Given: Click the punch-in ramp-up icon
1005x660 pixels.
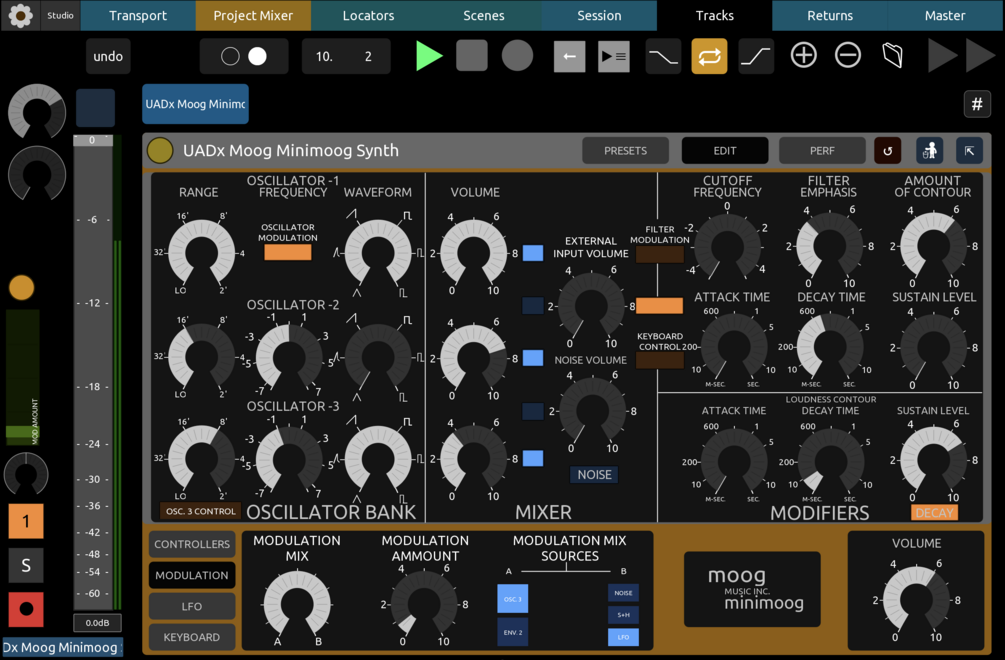Looking at the screenshot, I should click(x=756, y=56).
